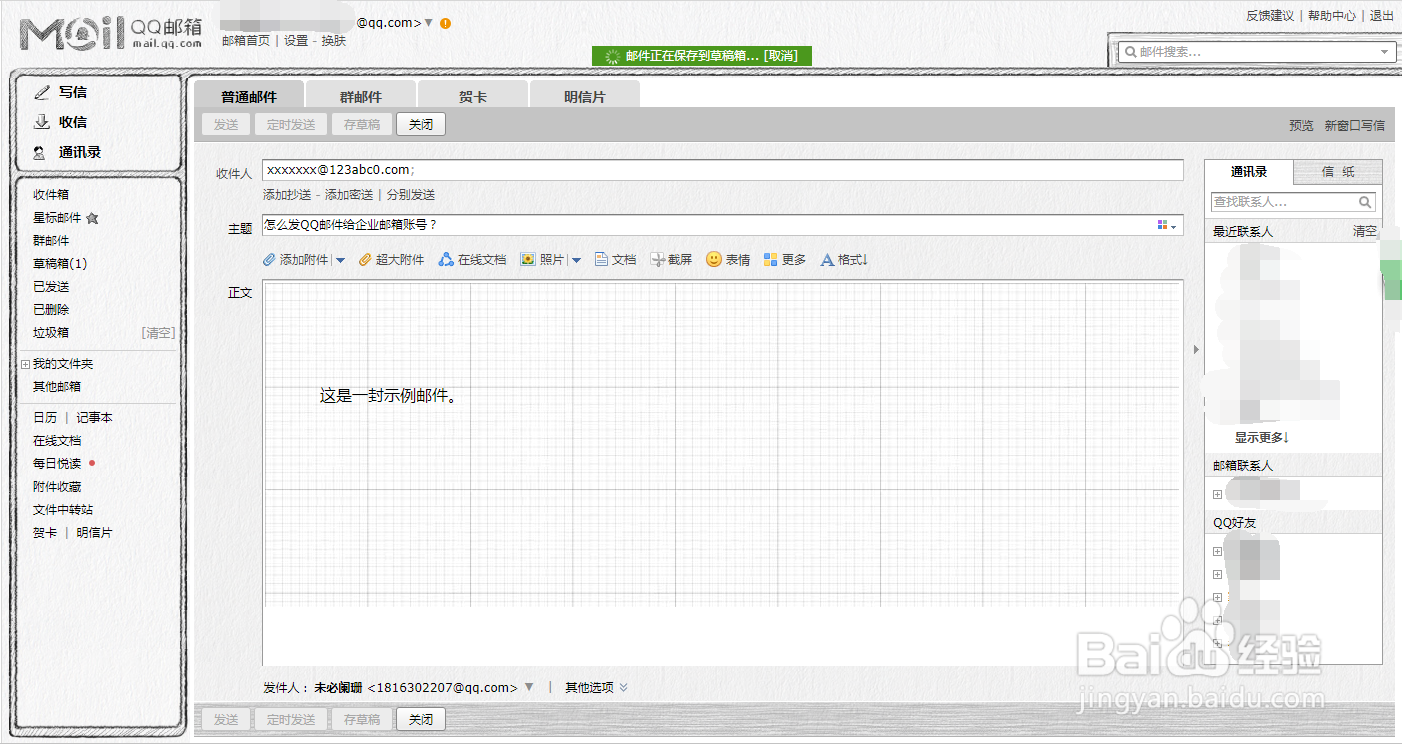Click the 格式 text format icon
Viewport: 1402px width, 747px height.
click(827, 260)
